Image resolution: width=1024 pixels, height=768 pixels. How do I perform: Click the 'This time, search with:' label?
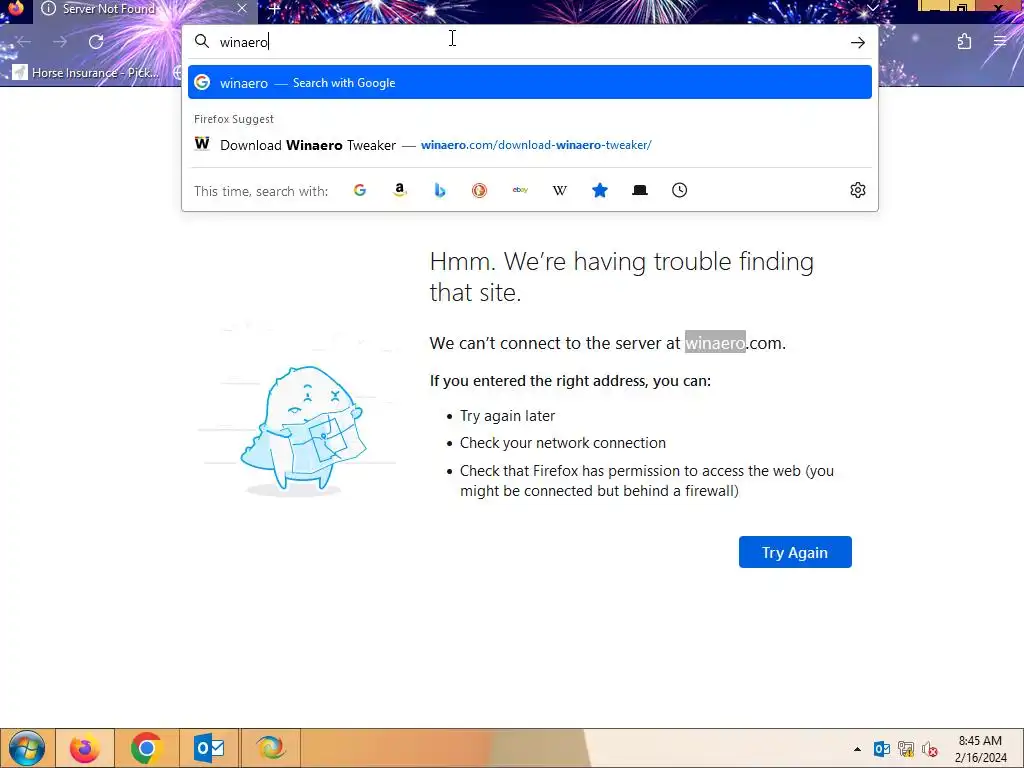261,191
